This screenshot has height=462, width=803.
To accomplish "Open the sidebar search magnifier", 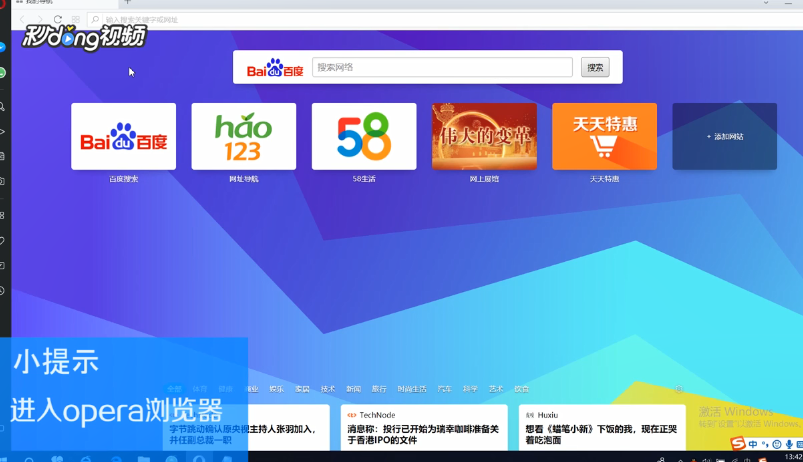I will [2, 107].
